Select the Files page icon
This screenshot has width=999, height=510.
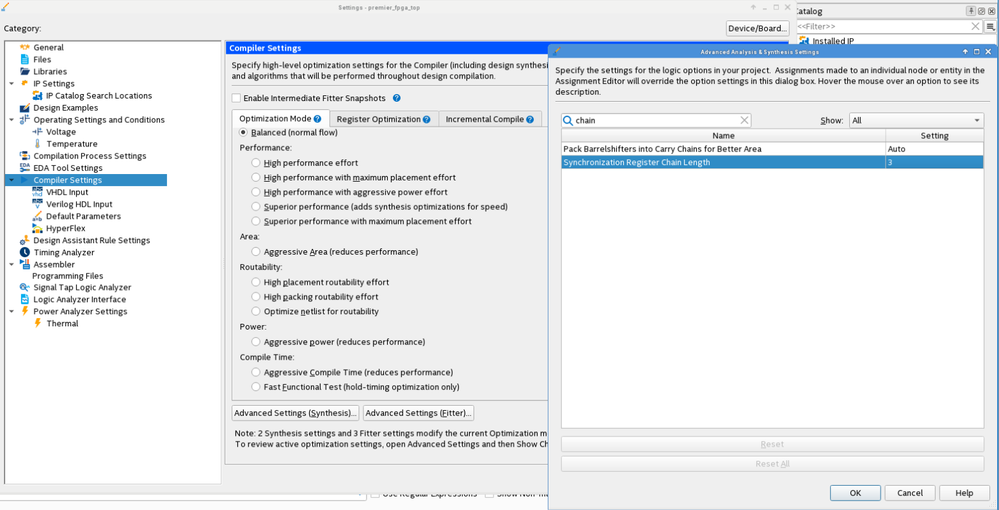25,59
